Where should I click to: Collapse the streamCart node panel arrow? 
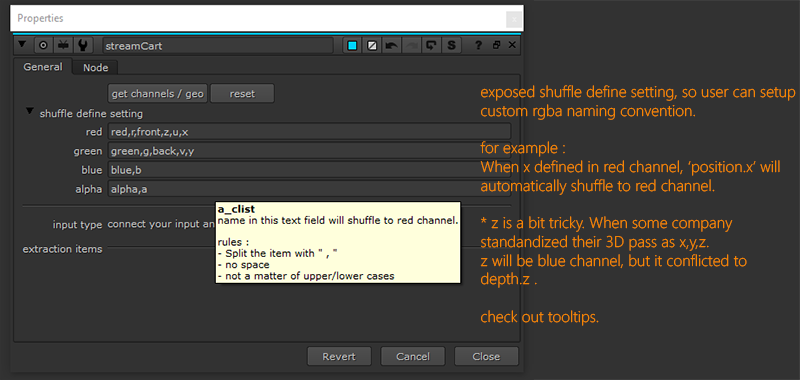click(21, 45)
